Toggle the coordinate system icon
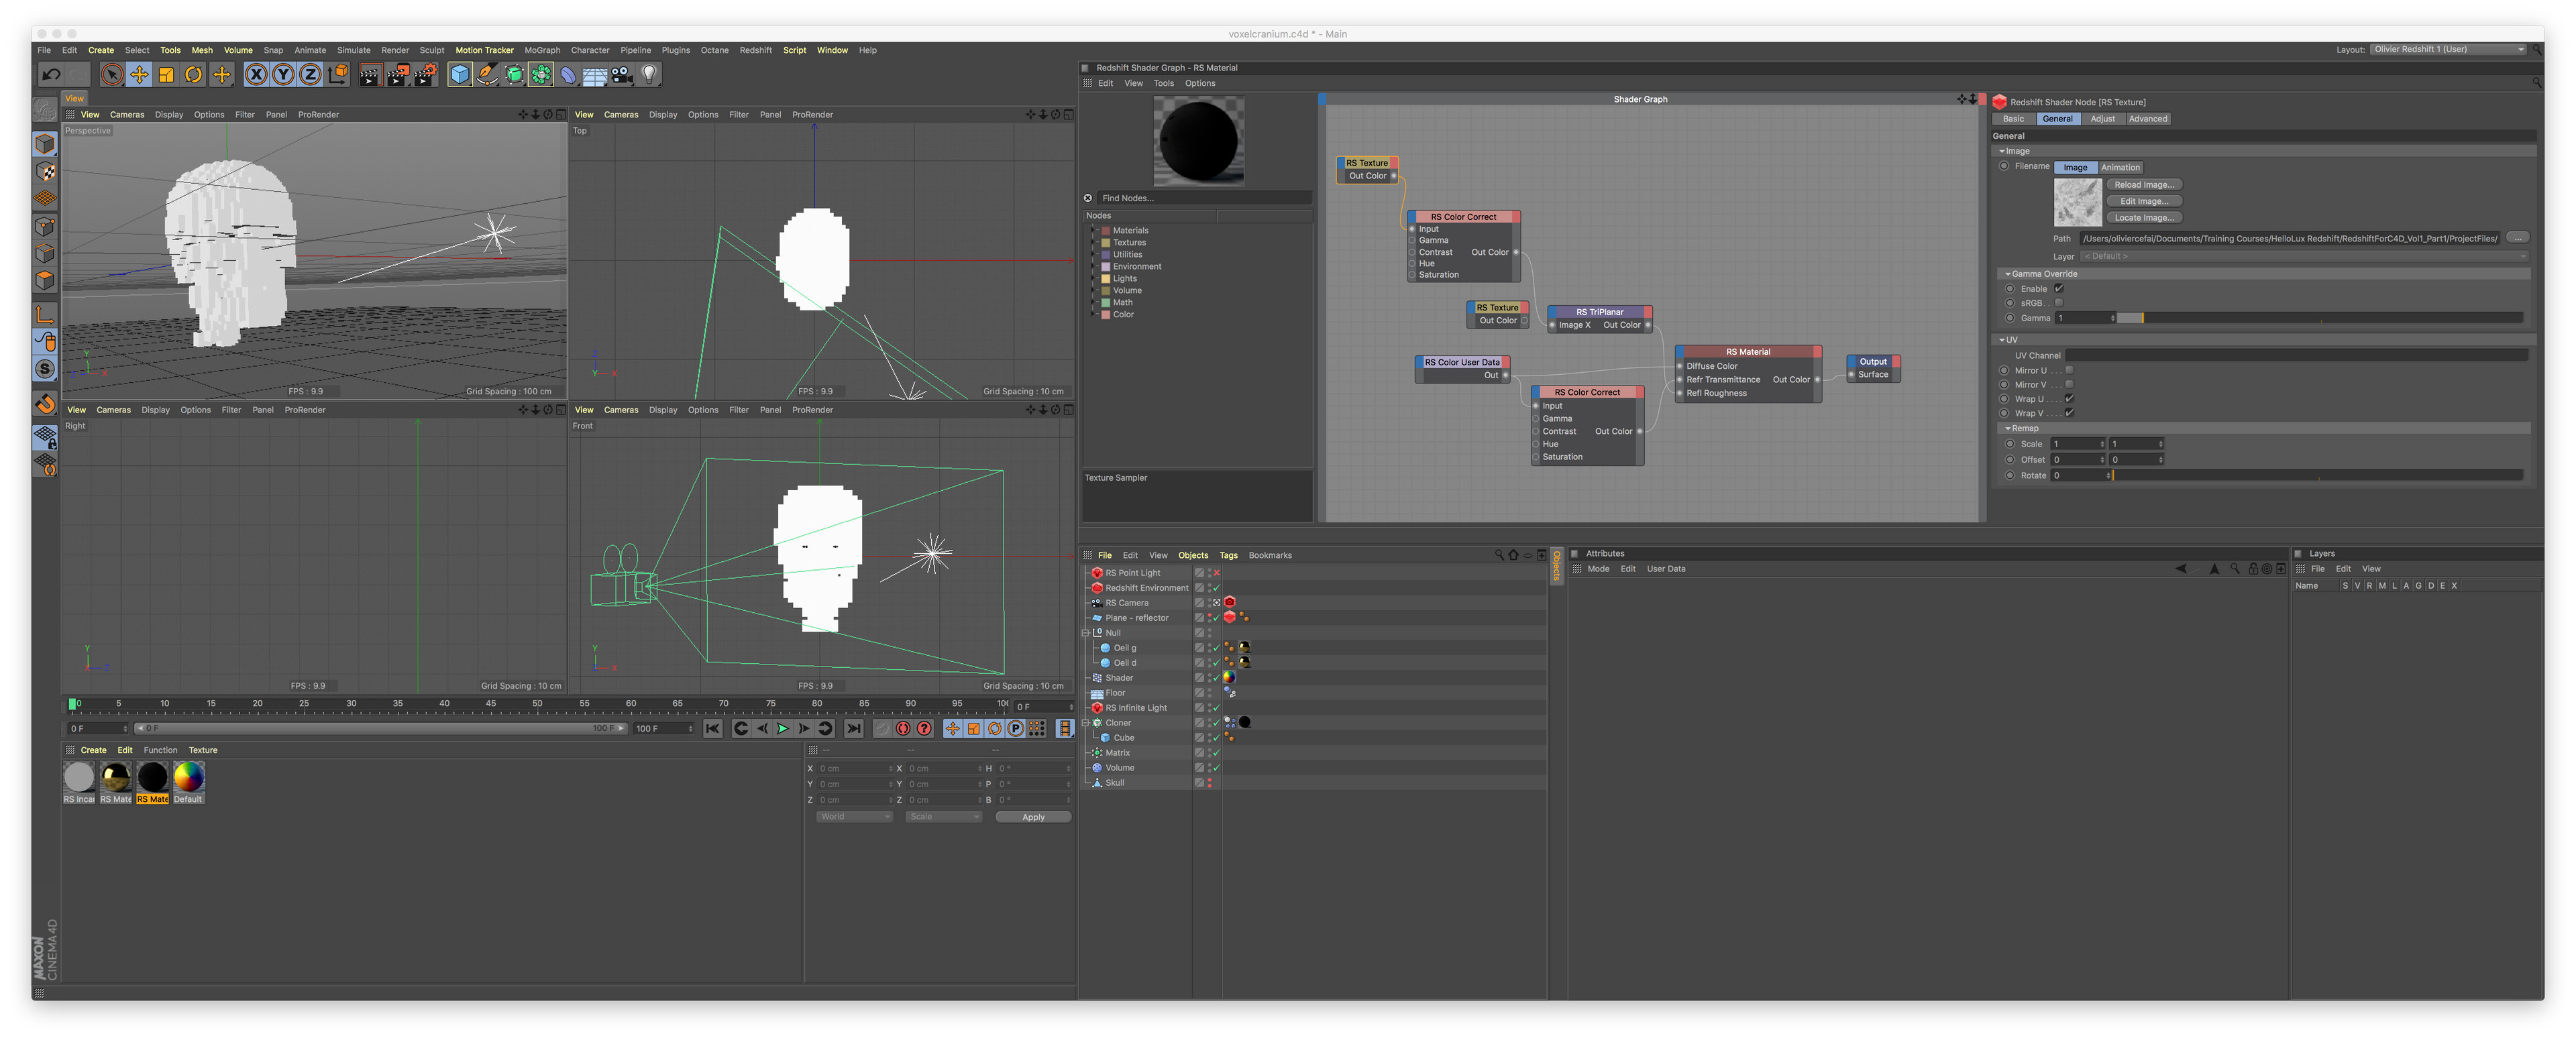 [338, 74]
